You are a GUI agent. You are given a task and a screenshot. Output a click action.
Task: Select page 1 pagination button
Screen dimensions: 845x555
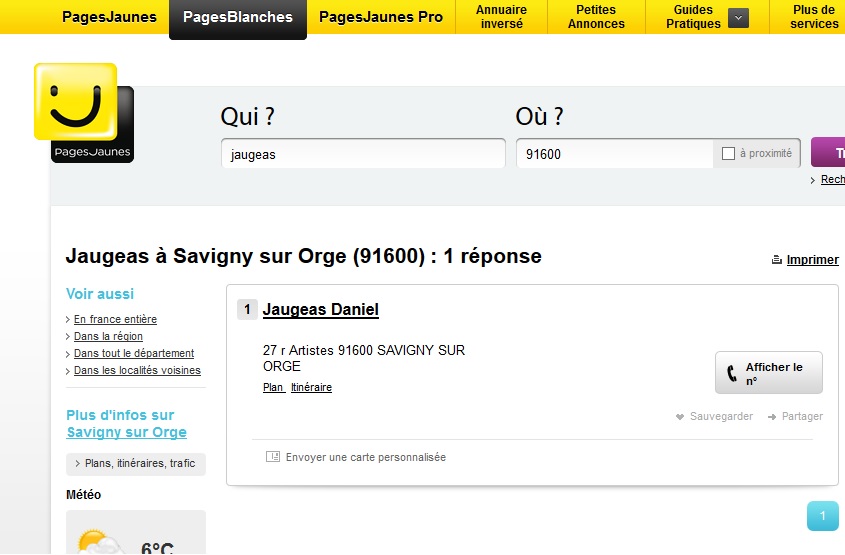click(x=822, y=516)
